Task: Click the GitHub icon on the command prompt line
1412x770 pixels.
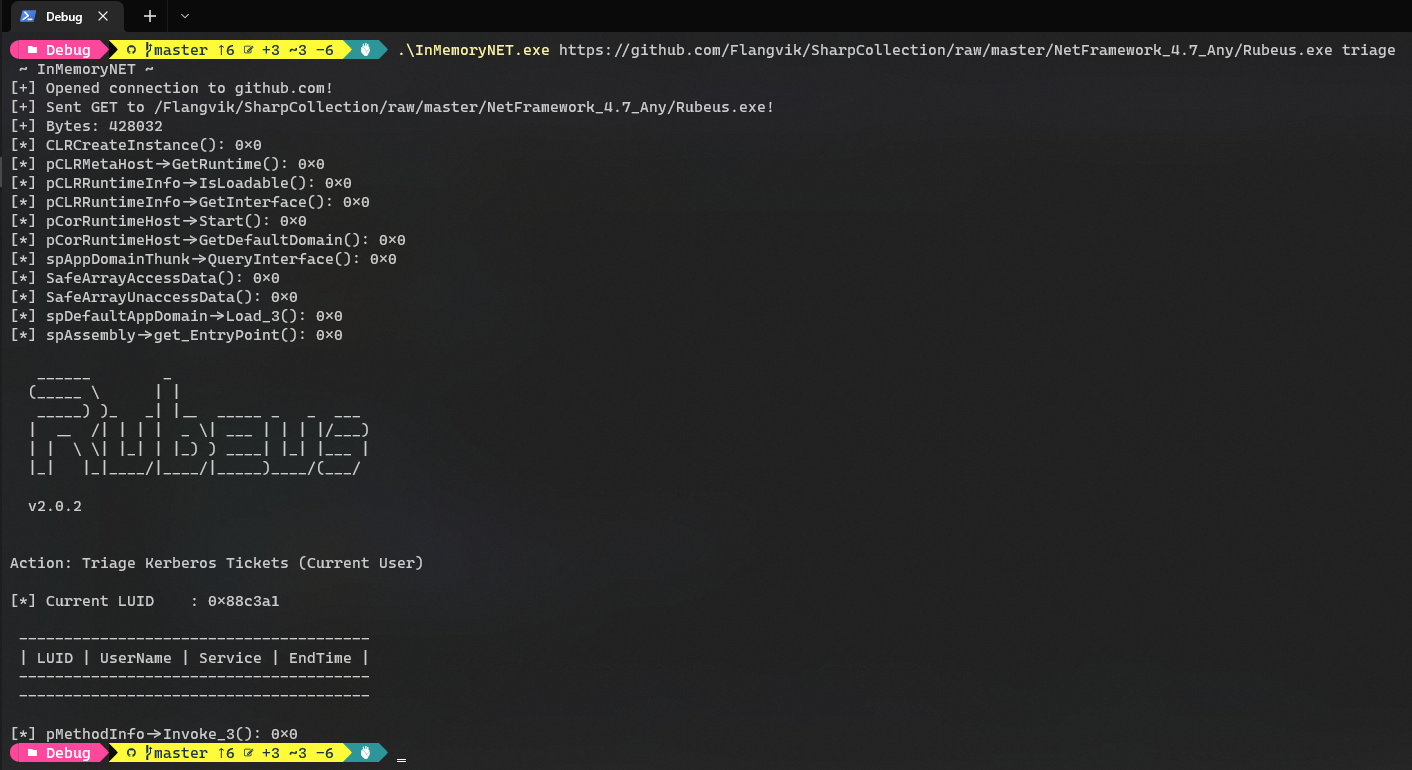Action: click(130, 50)
